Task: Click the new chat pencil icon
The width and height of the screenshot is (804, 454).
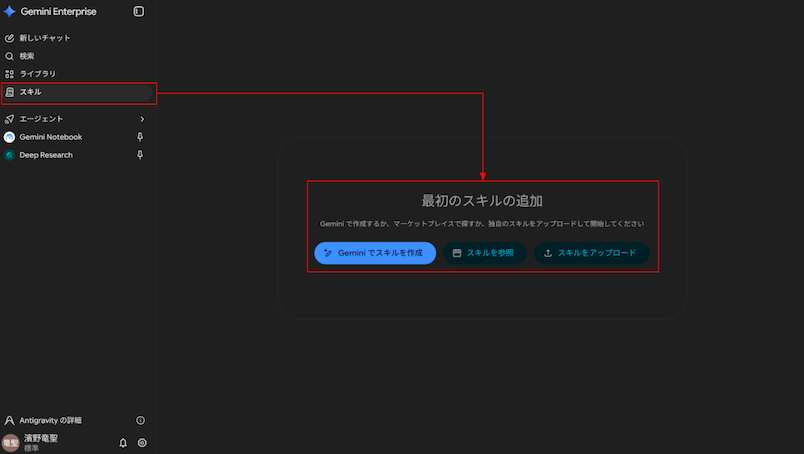Action: [x=9, y=38]
